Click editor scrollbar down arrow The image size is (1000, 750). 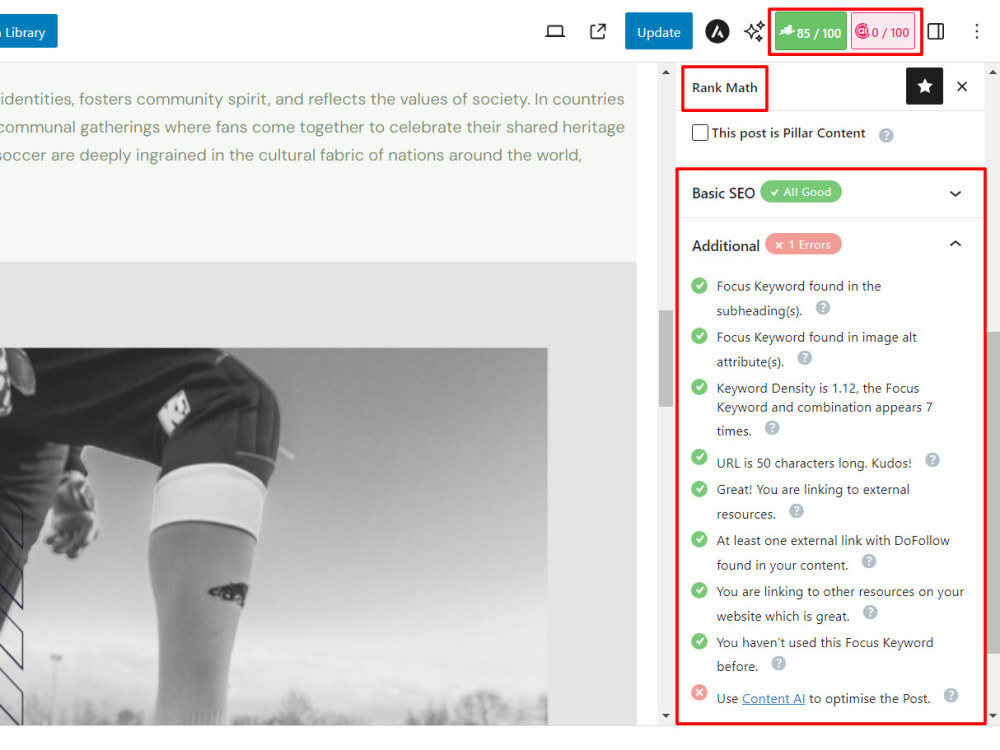665,716
